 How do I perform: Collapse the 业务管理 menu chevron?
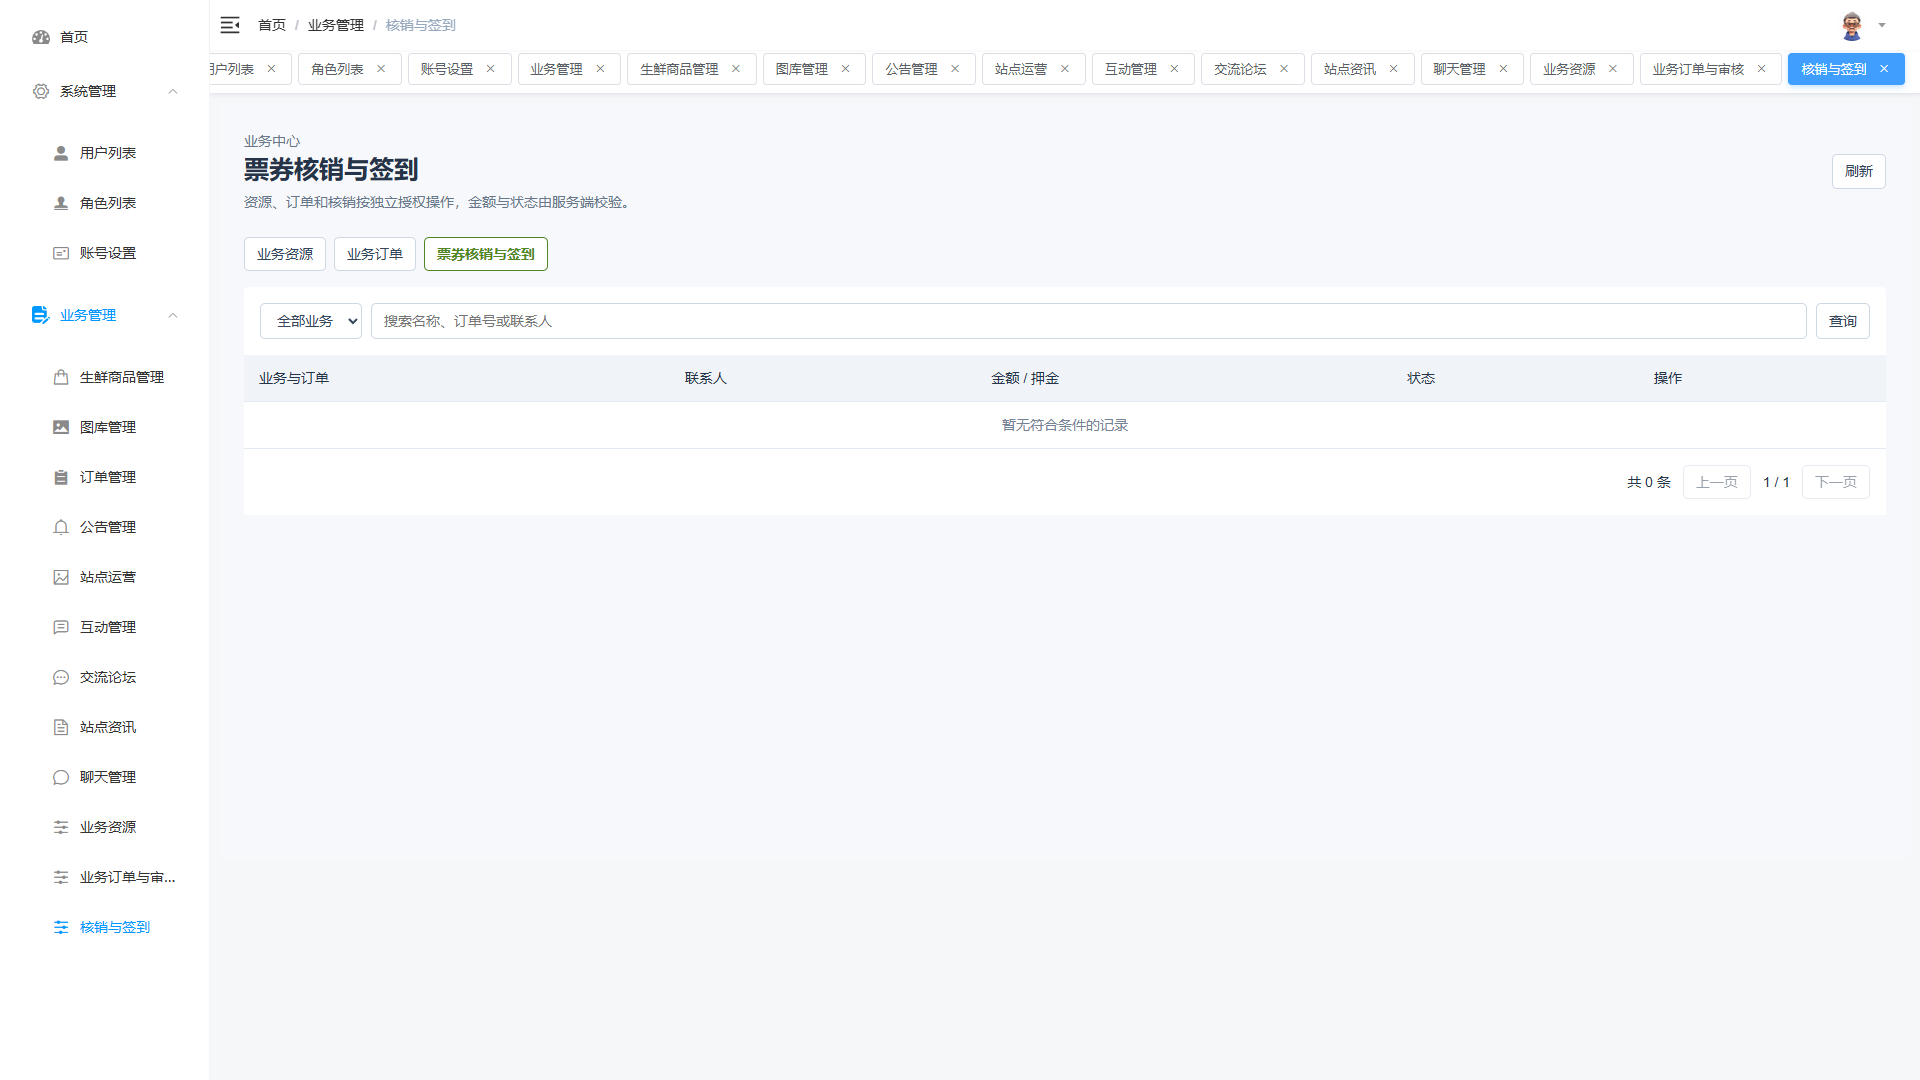173,315
